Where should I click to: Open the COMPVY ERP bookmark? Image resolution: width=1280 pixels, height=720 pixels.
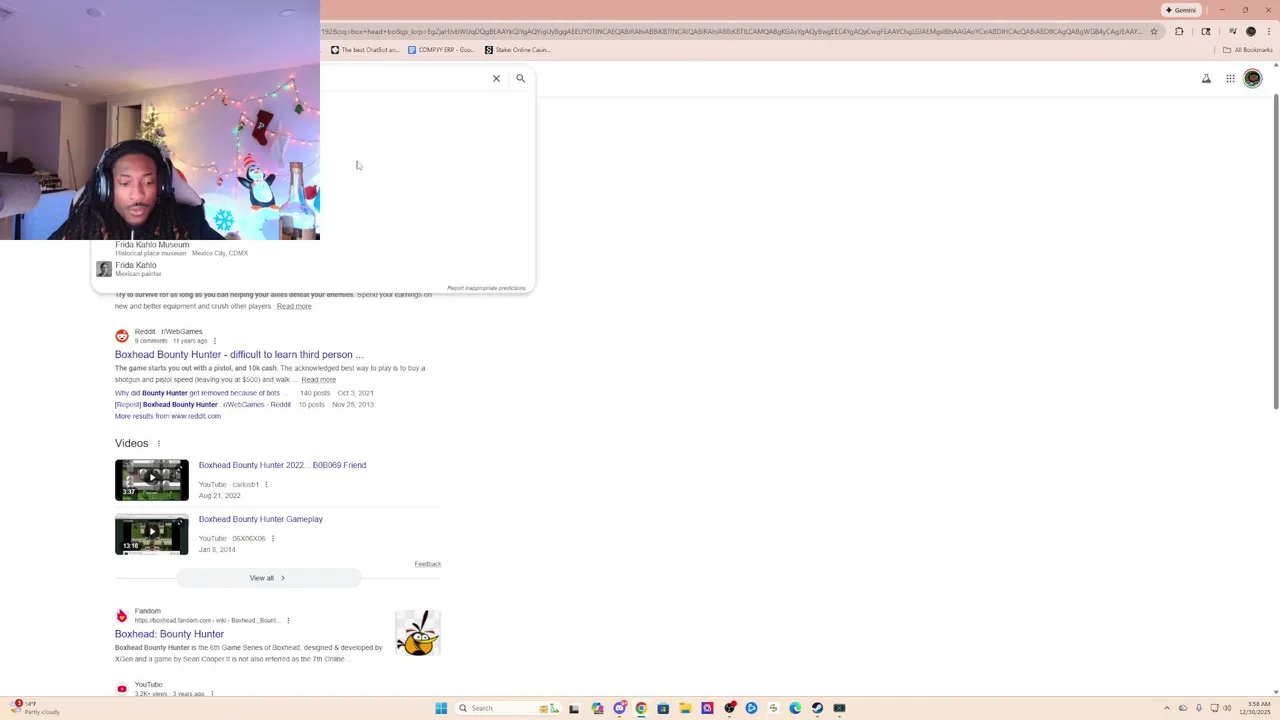(x=441, y=50)
